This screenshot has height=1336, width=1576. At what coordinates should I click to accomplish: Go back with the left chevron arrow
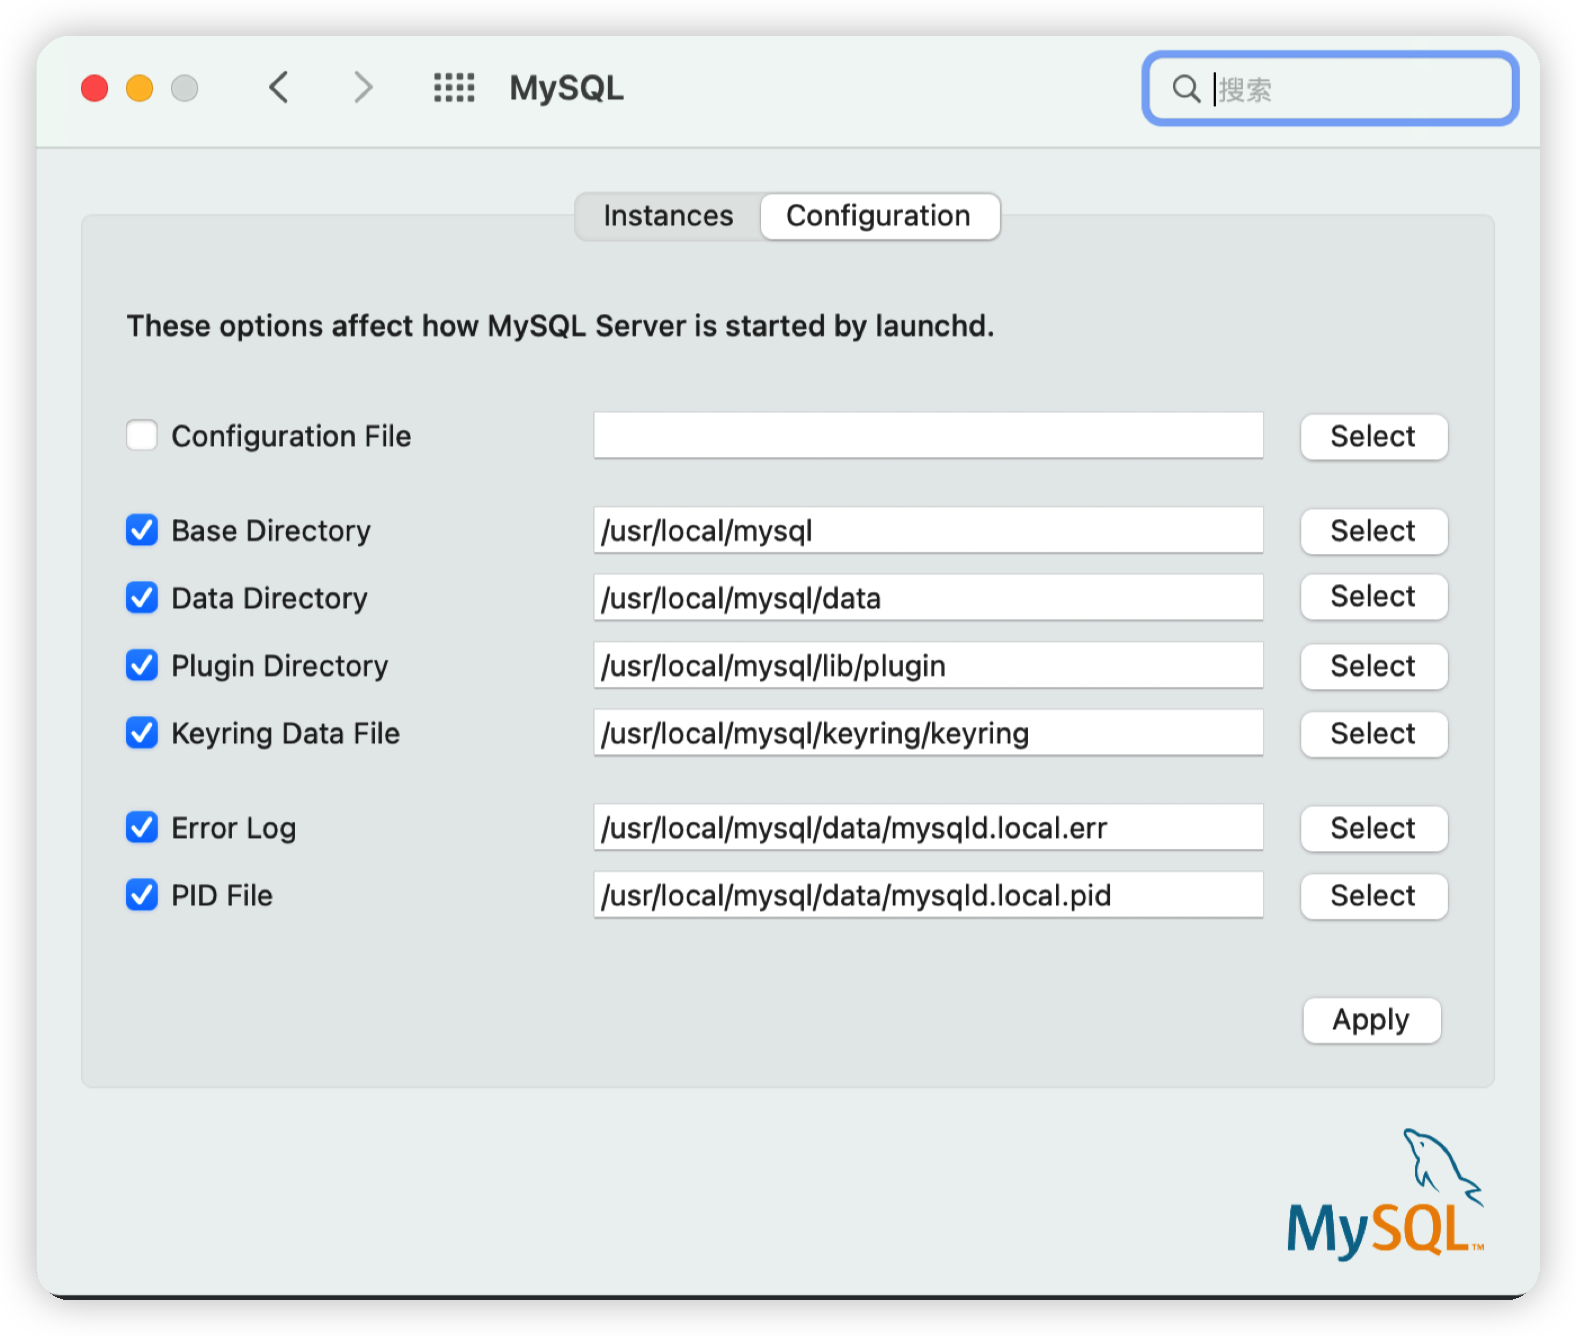tap(279, 88)
